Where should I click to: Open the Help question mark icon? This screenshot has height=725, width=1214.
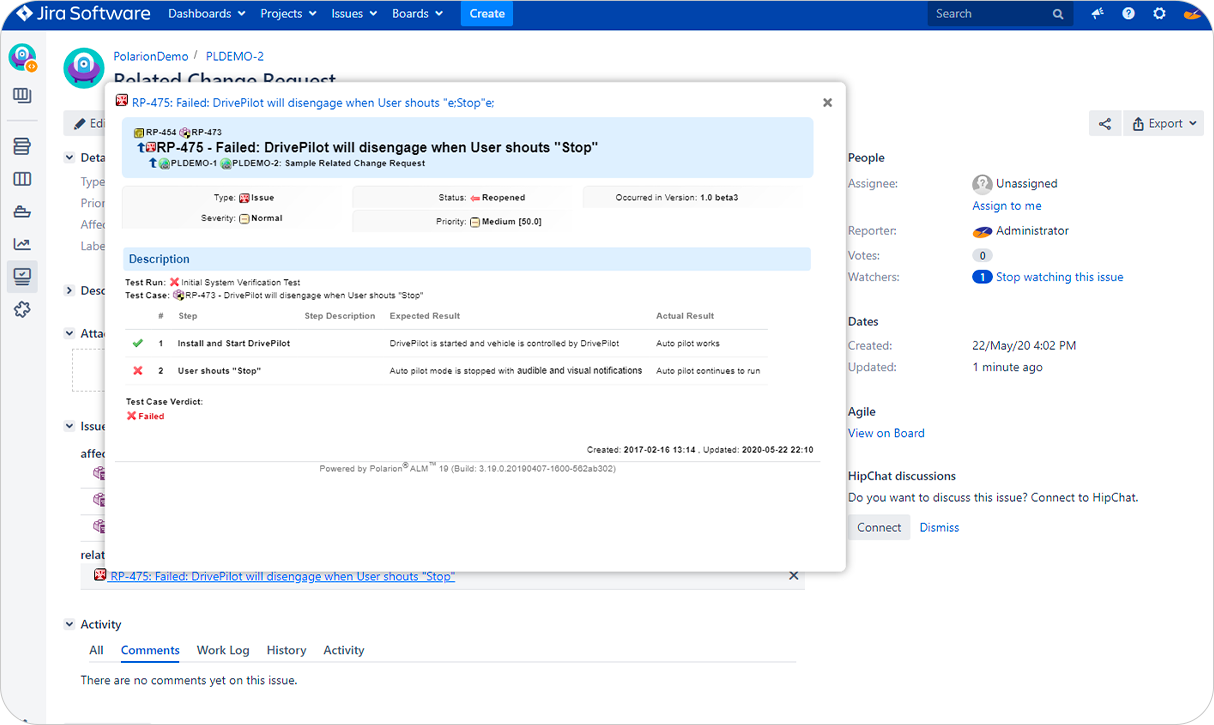[x=1129, y=14]
